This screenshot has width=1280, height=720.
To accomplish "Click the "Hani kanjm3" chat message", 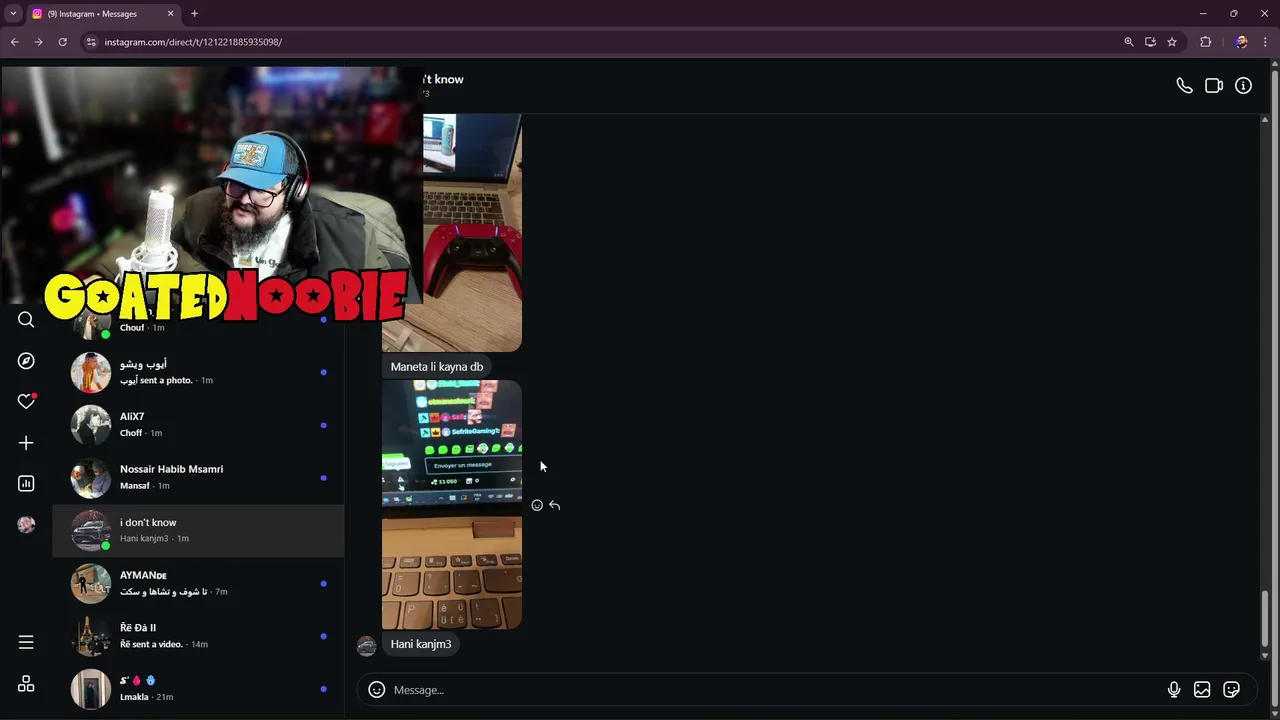I will pos(421,644).
